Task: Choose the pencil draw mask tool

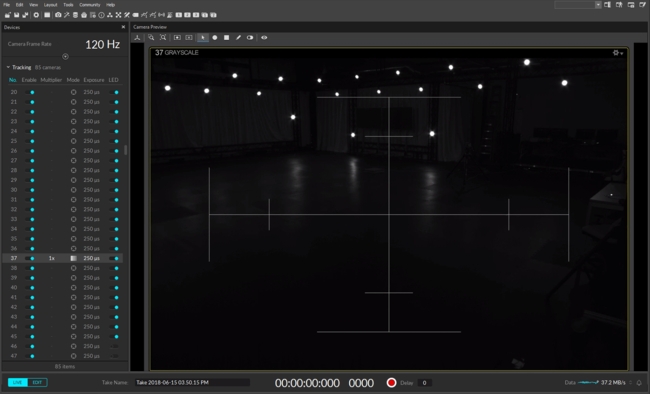Action: (238, 37)
